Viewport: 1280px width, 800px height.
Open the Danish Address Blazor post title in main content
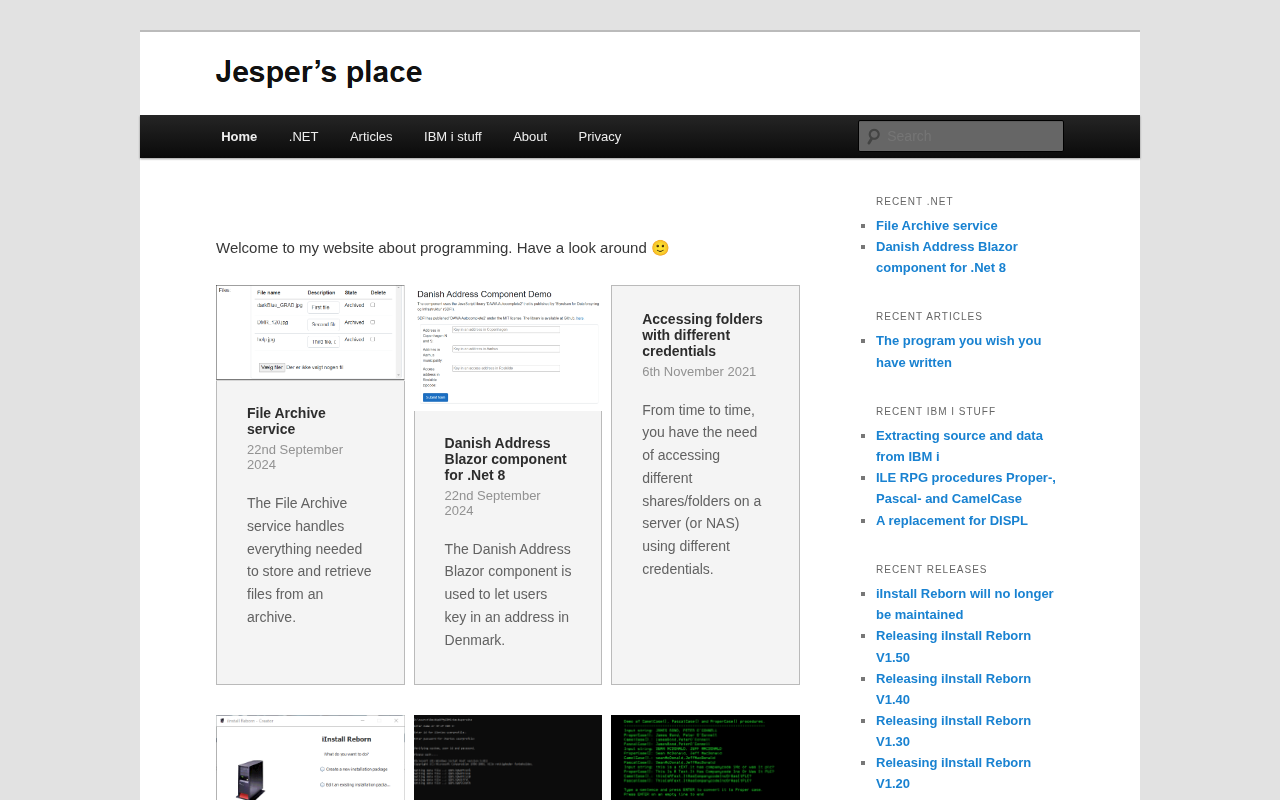click(x=505, y=459)
